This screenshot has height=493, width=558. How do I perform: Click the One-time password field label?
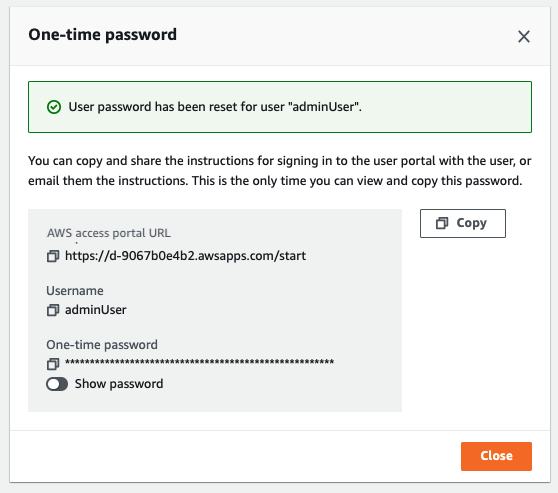point(102,345)
